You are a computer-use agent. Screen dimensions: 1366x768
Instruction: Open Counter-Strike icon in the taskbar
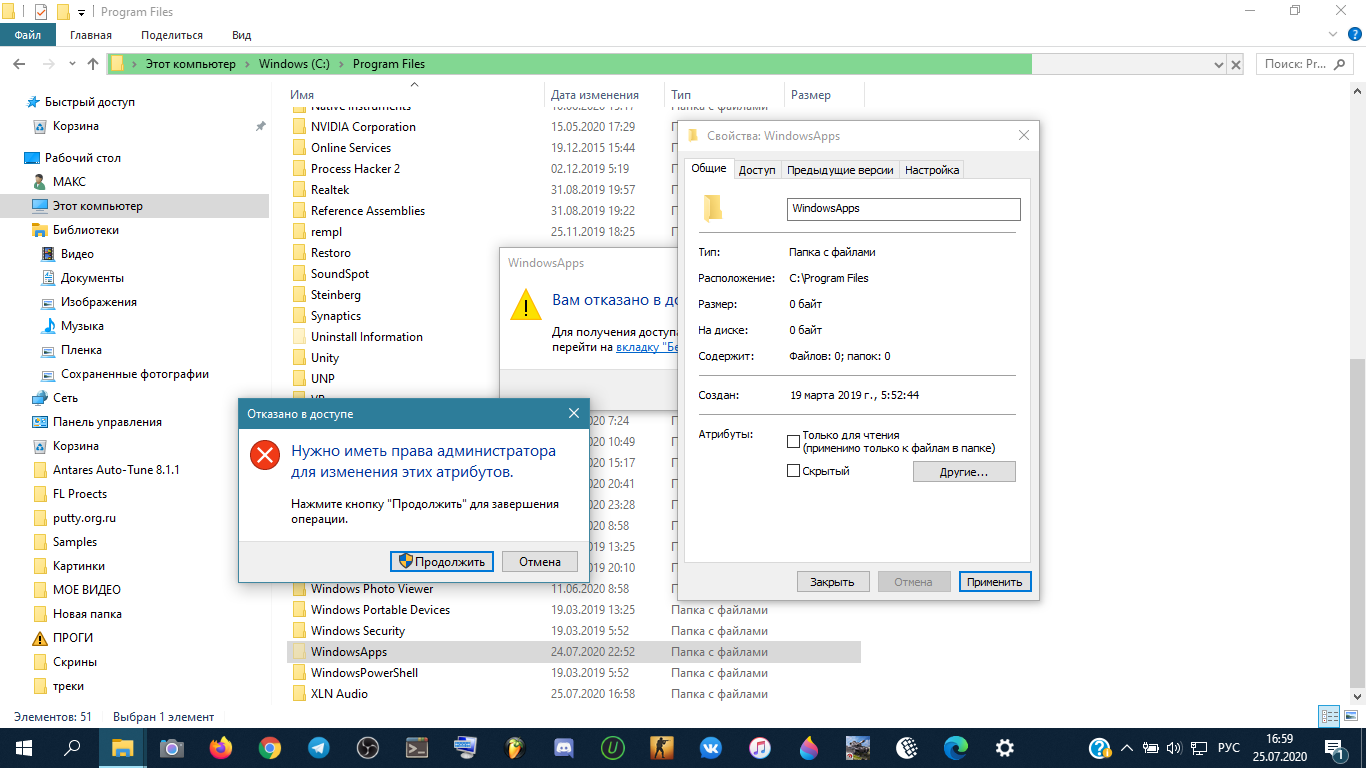(x=662, y=747)
